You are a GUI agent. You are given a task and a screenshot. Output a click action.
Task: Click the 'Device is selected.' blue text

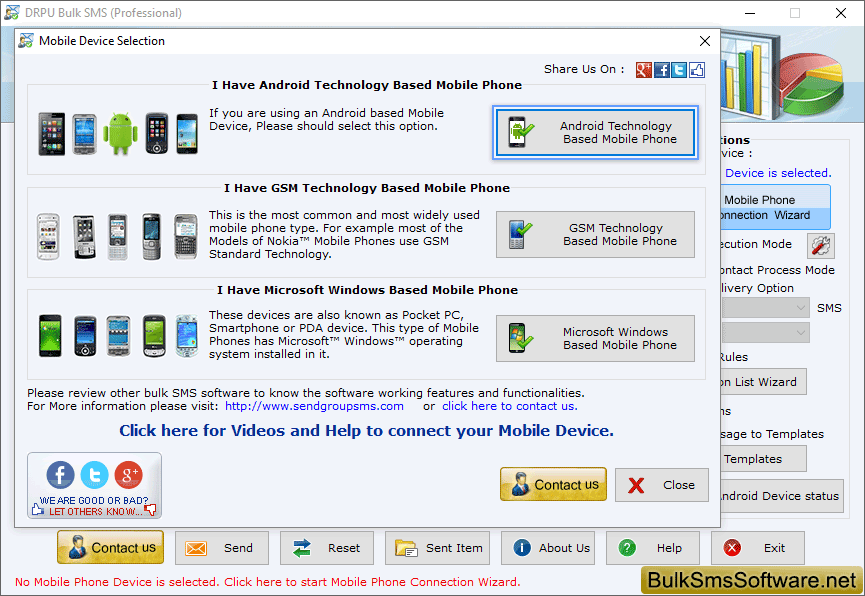tap(778, 173)
